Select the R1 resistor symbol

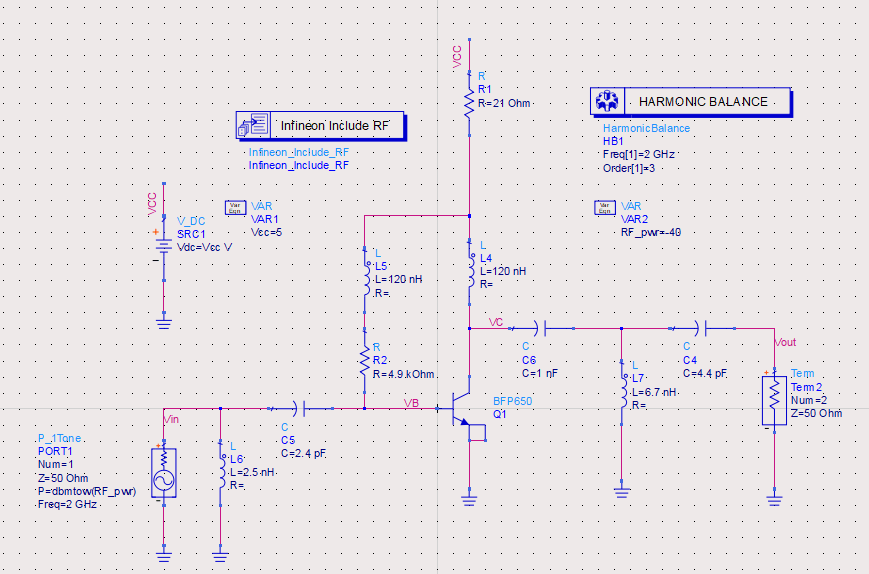(x=467, y=101)
